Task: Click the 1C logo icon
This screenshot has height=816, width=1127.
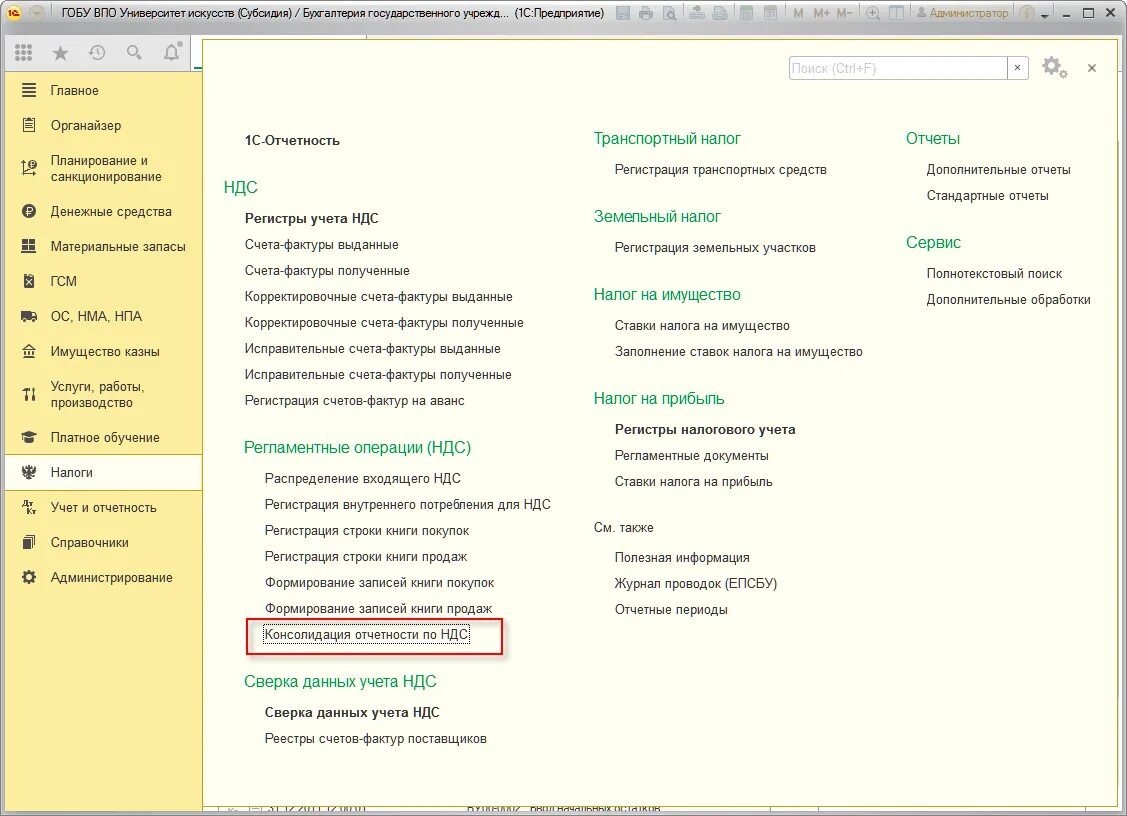Action: pos(14,13)
